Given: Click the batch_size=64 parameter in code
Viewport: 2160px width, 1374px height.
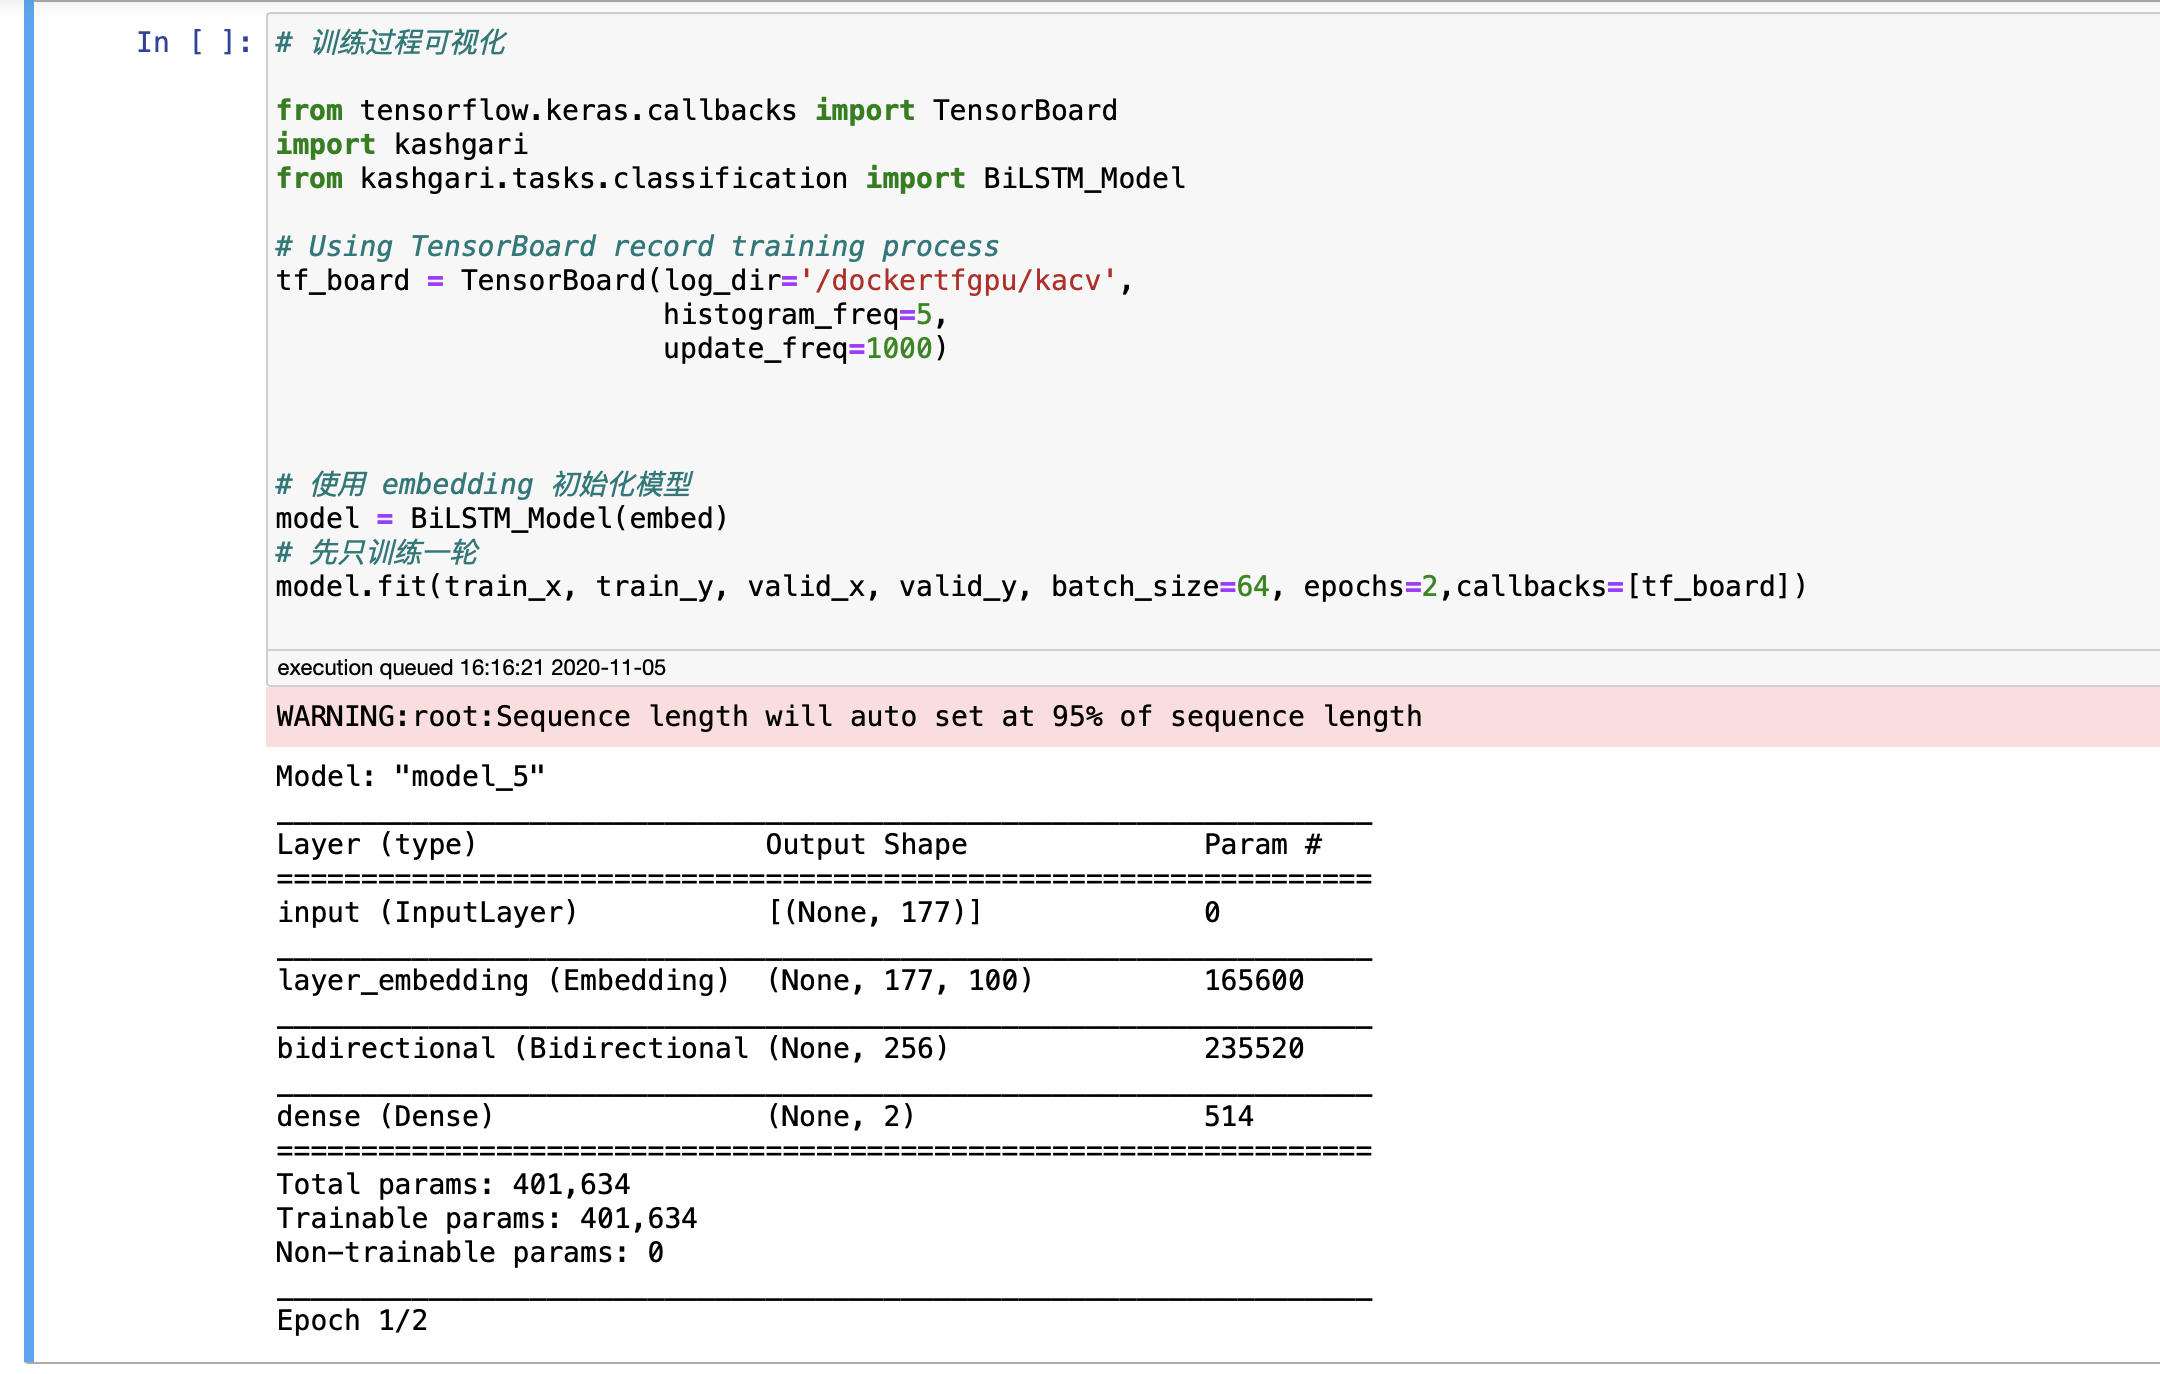Looking at the screenshot, I should [x=1160, y=586].
